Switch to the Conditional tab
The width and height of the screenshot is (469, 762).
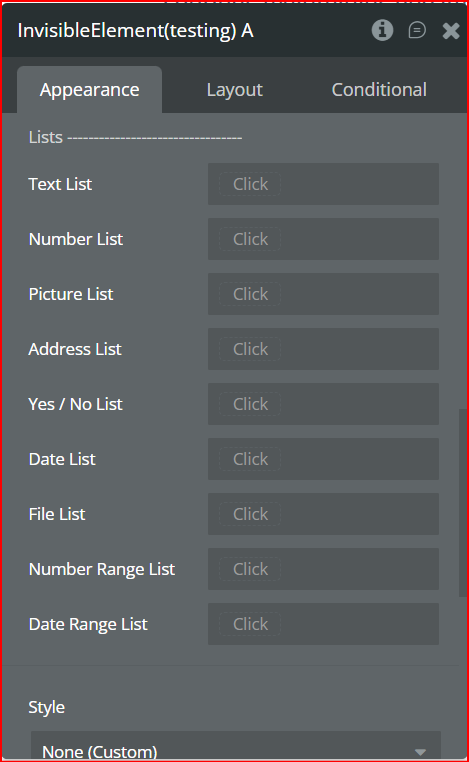(x=379, y=90)
